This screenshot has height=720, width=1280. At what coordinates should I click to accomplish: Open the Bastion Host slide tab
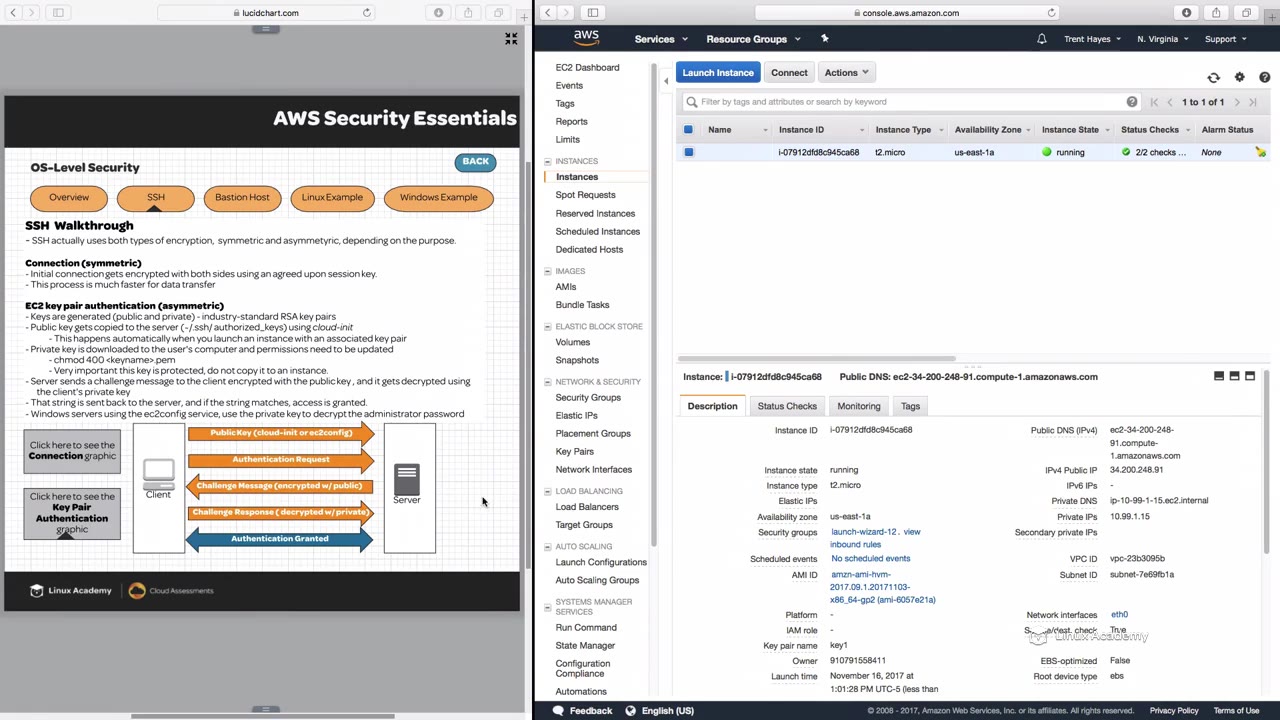[x=242, y=197]
